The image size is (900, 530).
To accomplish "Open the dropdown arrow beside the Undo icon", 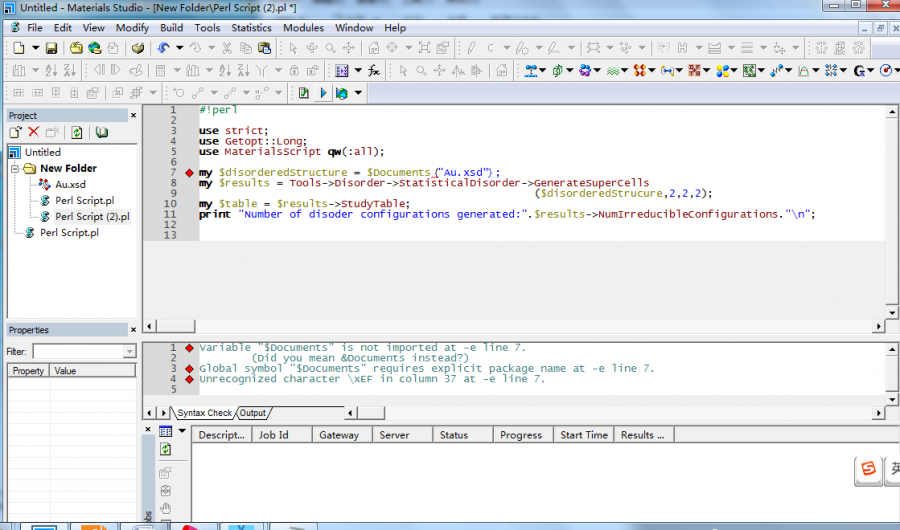I will [x=179, y=48].
